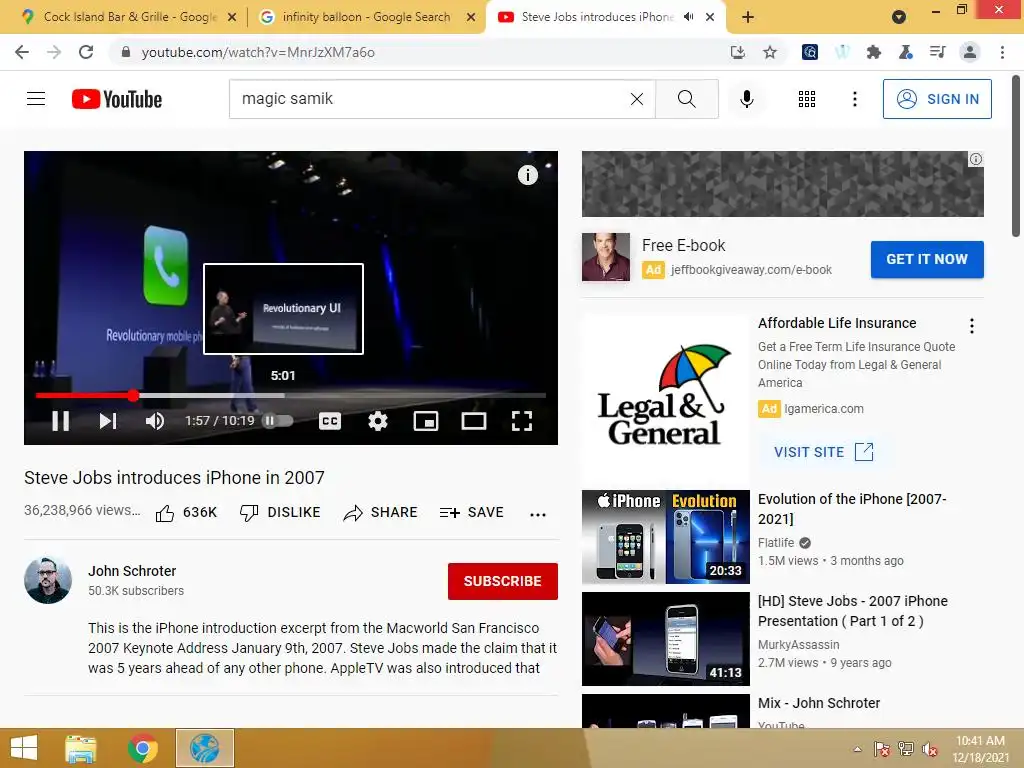Click VISIT SITE for Legal & General

[x=824, y=452]
